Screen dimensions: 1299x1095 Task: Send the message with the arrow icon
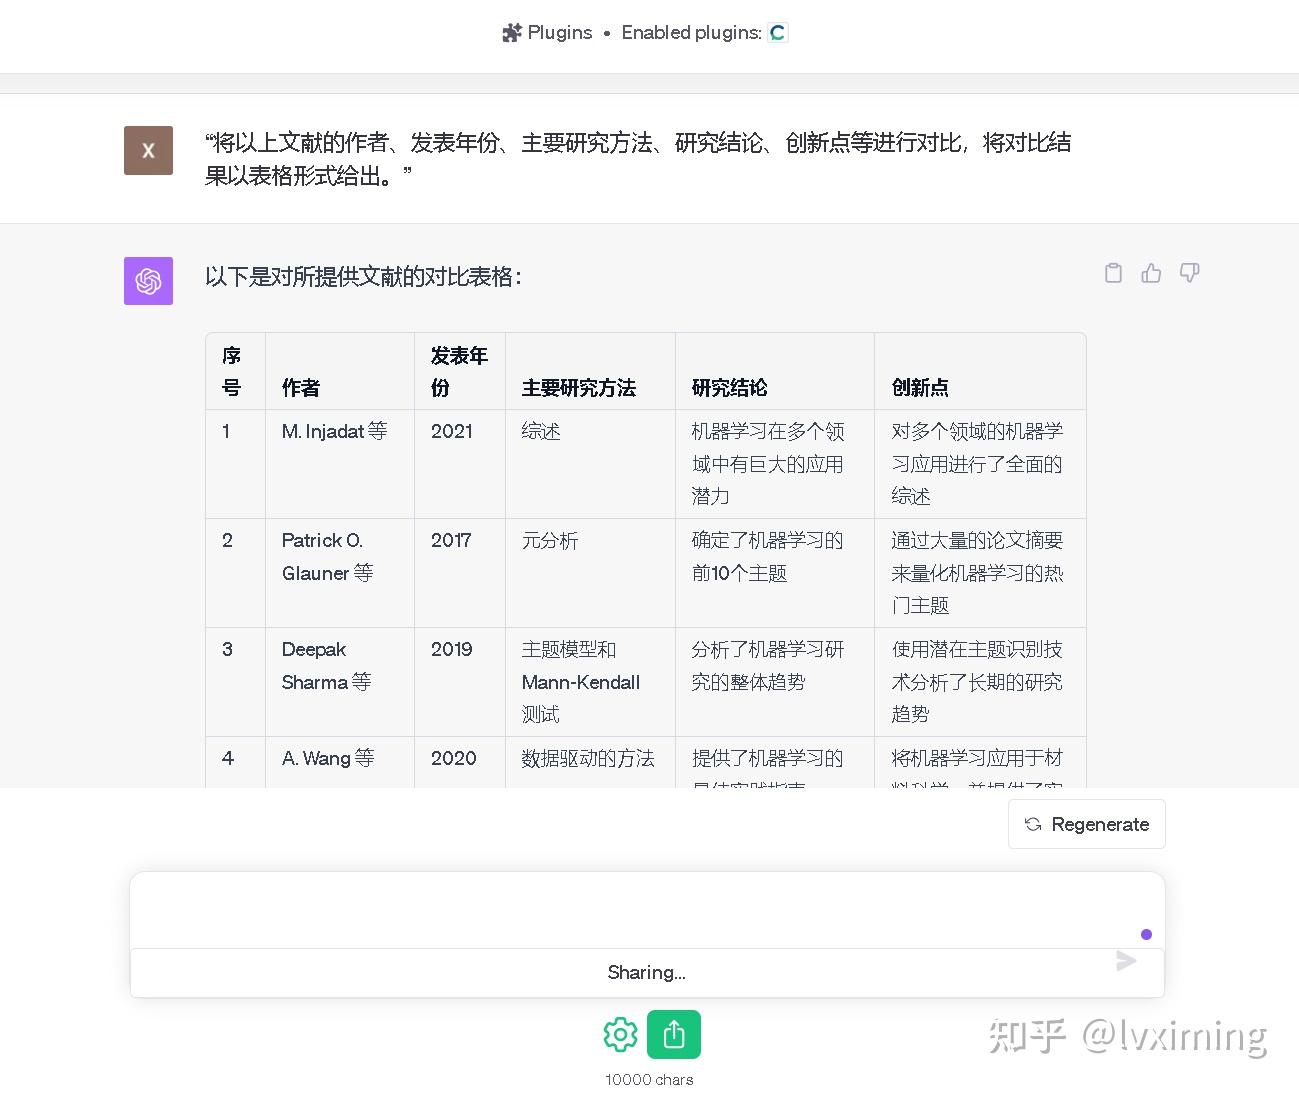[x=1126, y=961]
